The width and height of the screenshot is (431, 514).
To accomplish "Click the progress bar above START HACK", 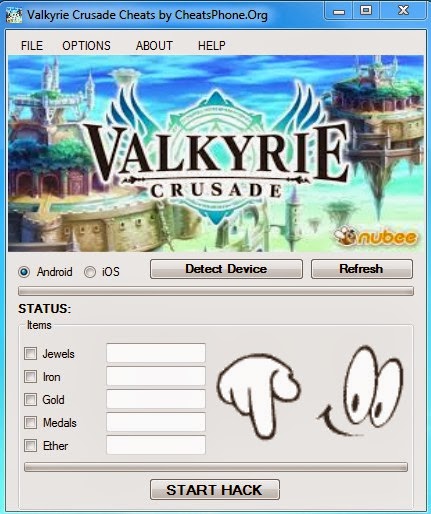I will tap(216, 467).
